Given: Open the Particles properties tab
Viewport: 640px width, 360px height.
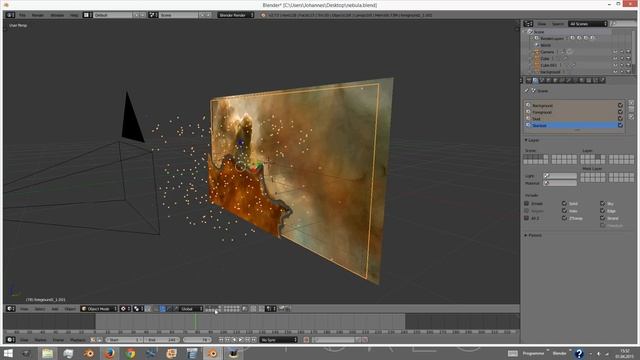Looking at the screenshot, I should pos(596,80).
